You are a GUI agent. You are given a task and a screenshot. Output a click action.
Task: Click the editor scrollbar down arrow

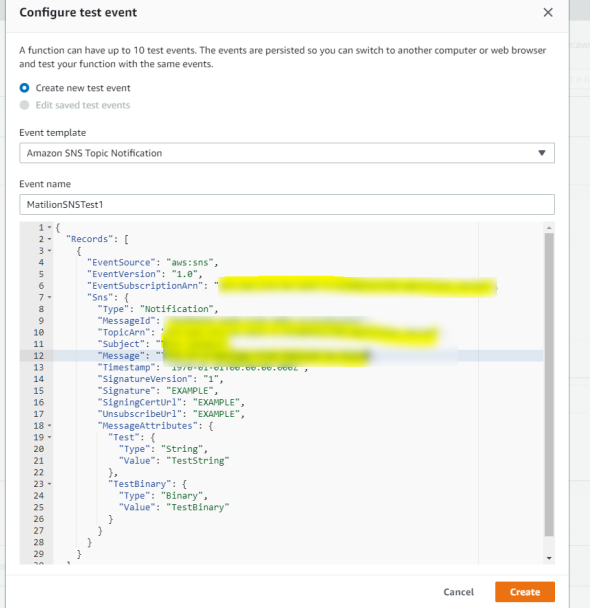[549, 558]
